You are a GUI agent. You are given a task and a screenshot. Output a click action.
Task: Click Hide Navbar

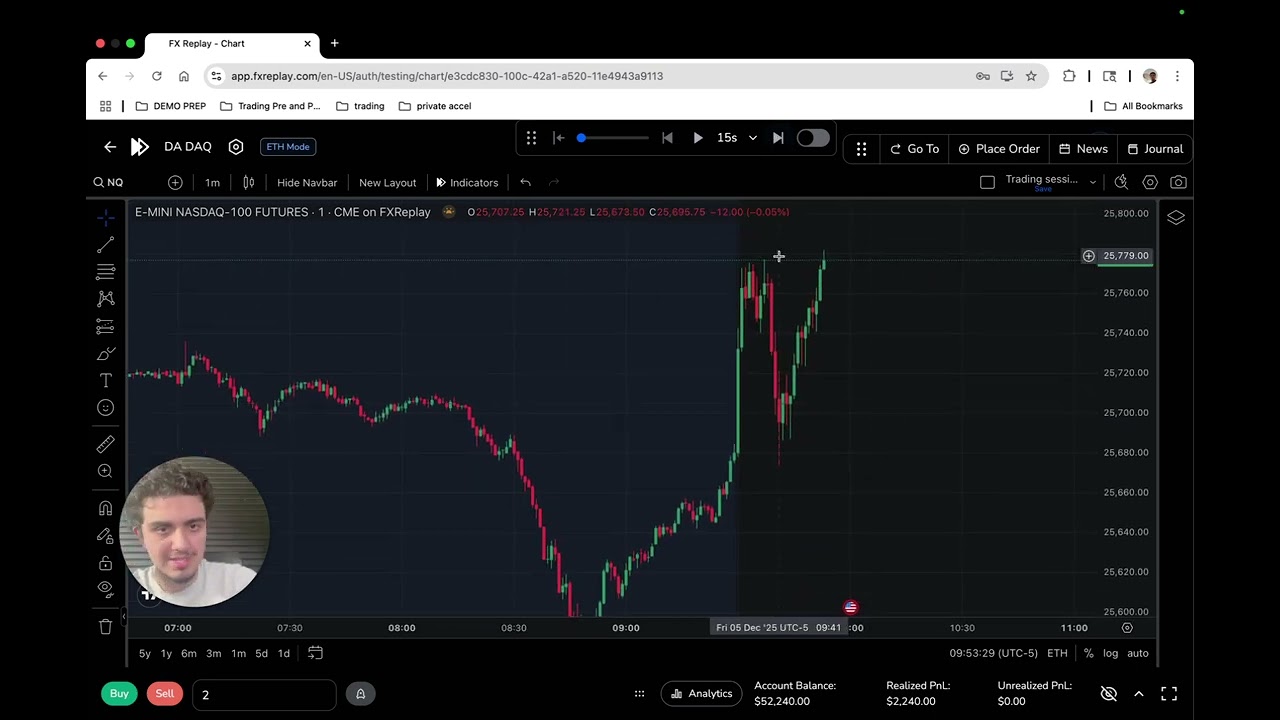pos(307,182)
